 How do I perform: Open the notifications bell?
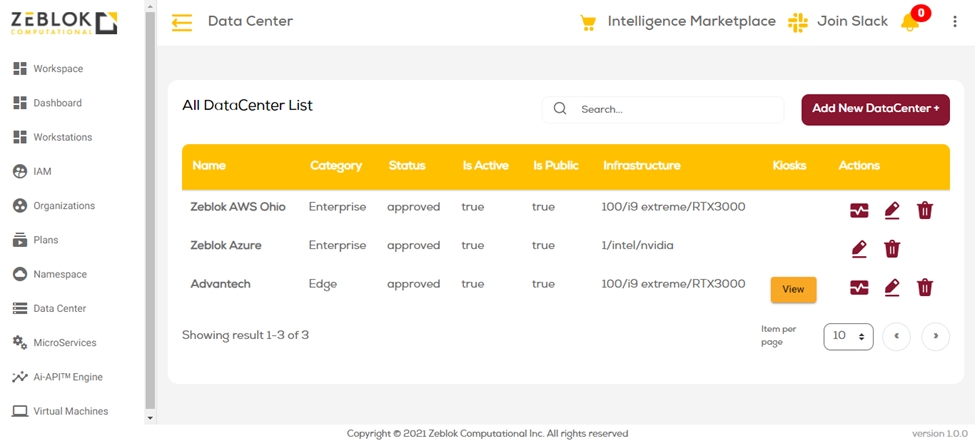[910, 22]
